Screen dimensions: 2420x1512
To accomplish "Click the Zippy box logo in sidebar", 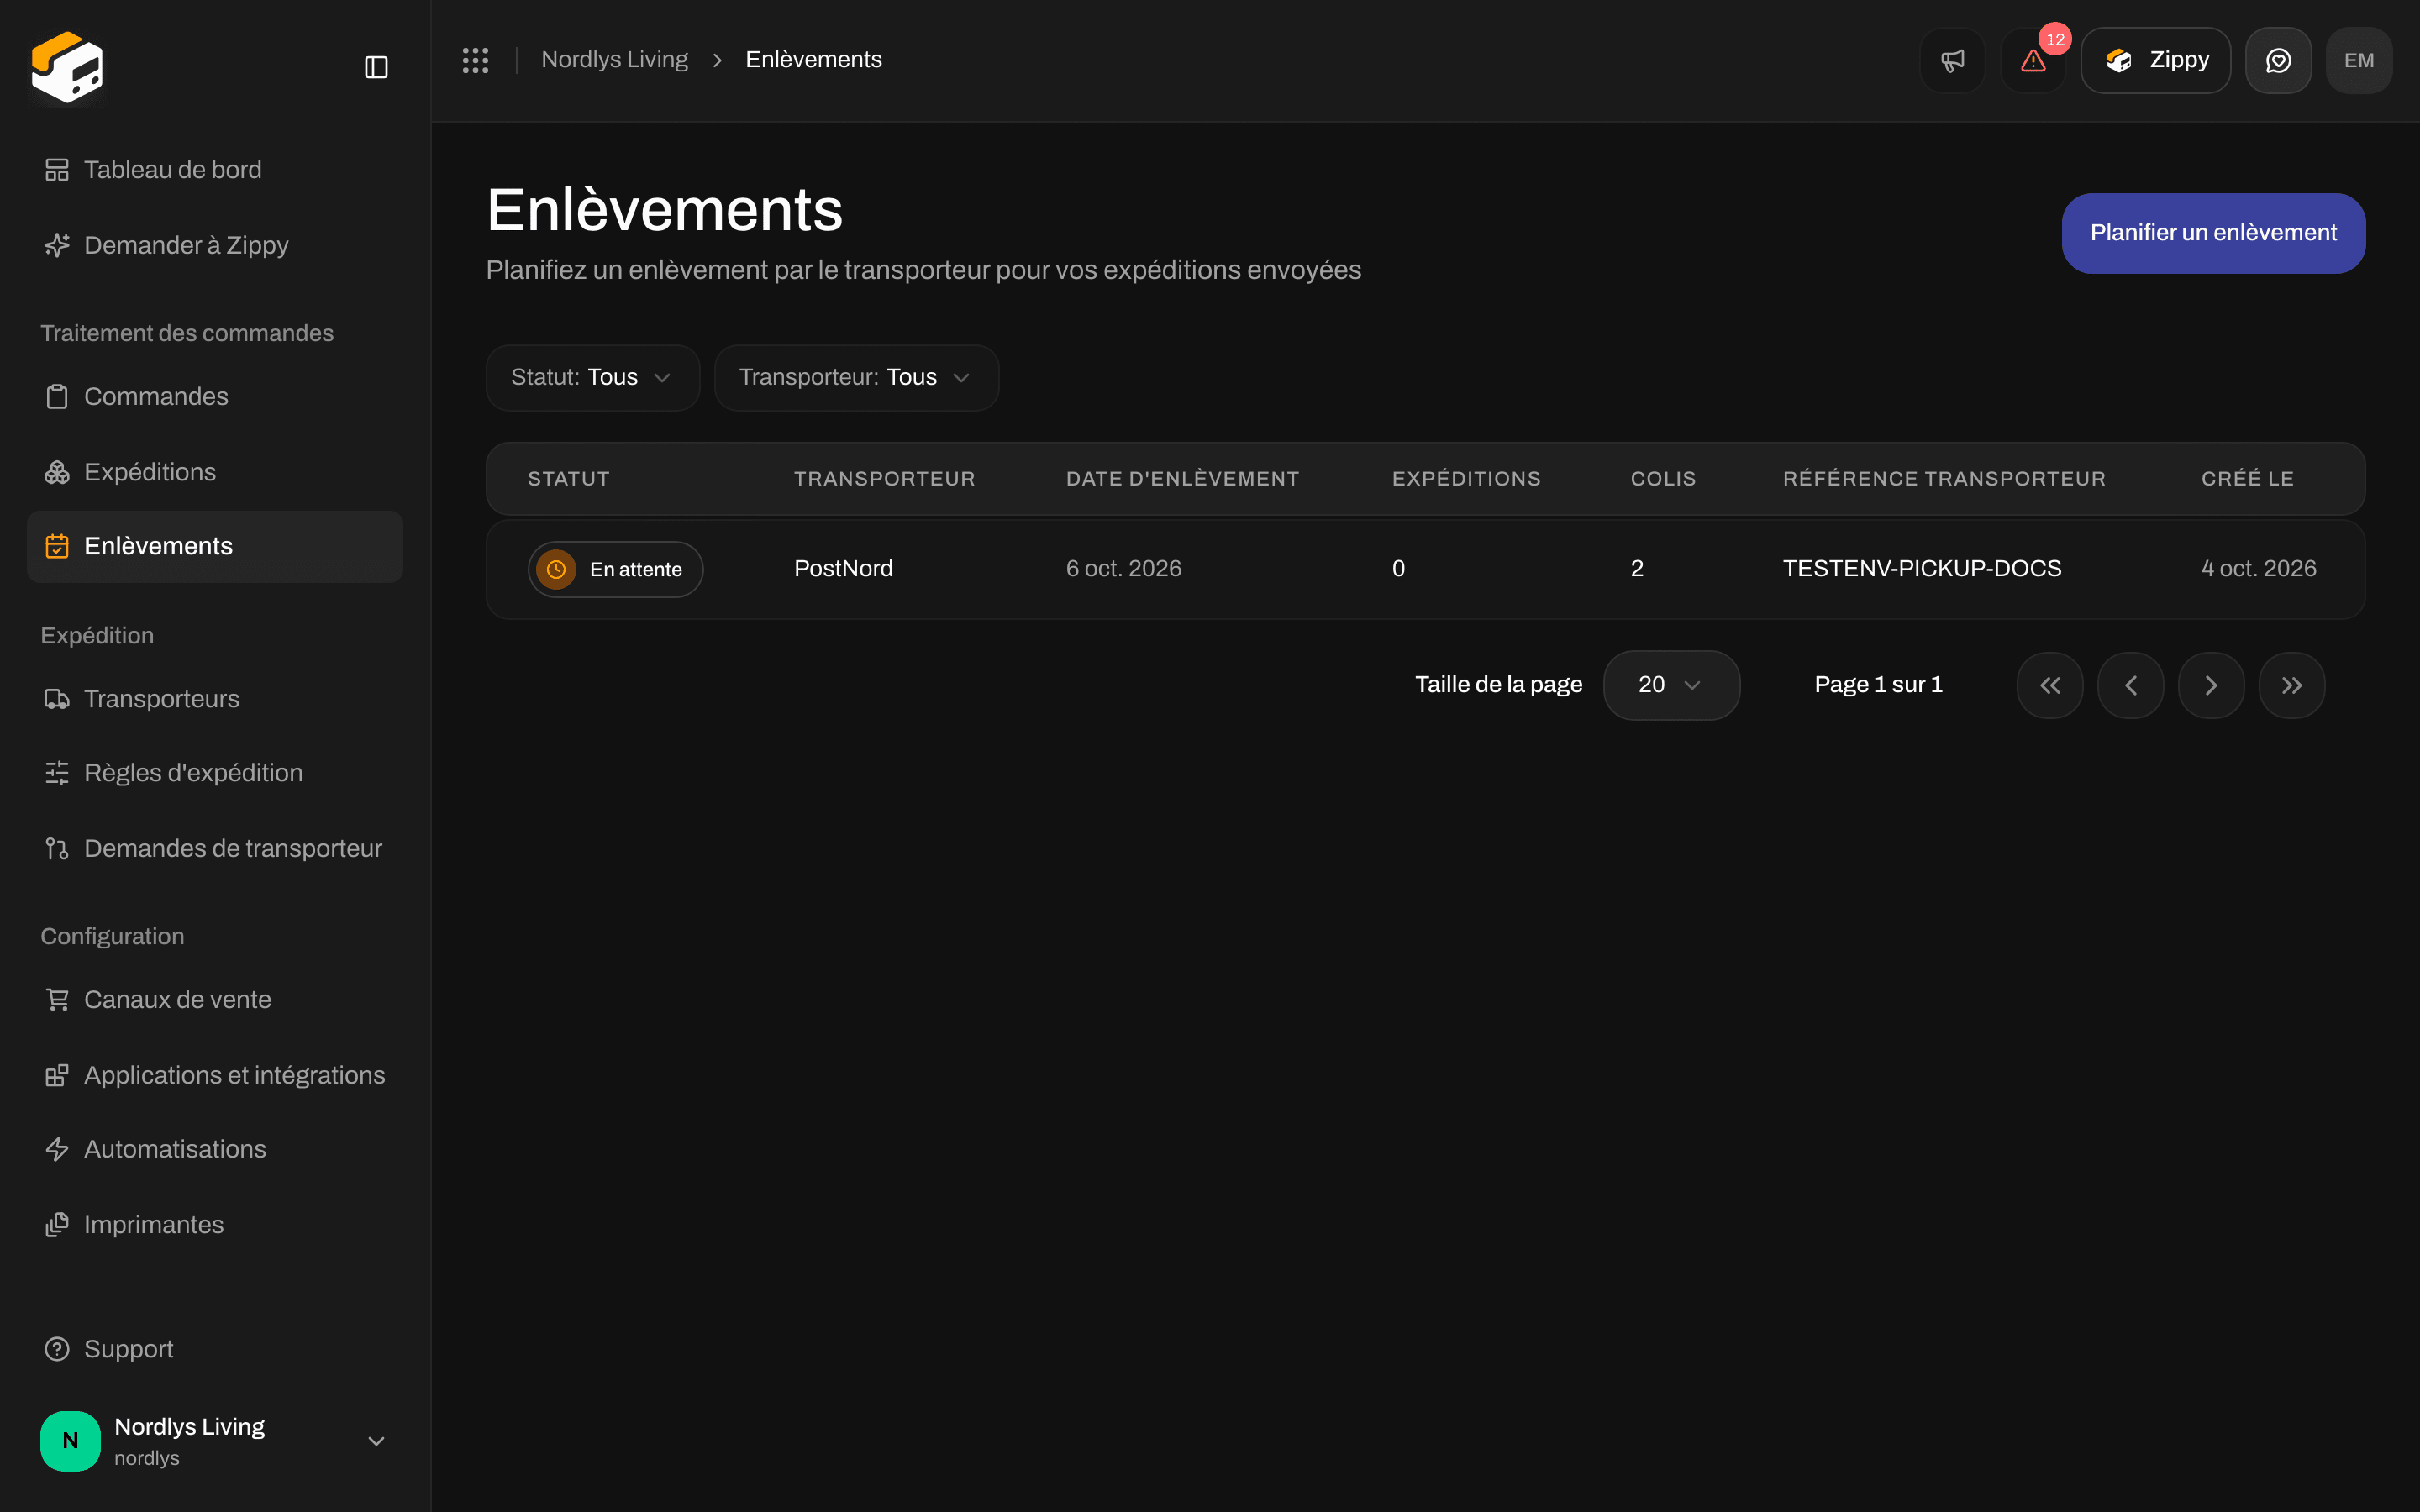I will [x=67, y=67].
